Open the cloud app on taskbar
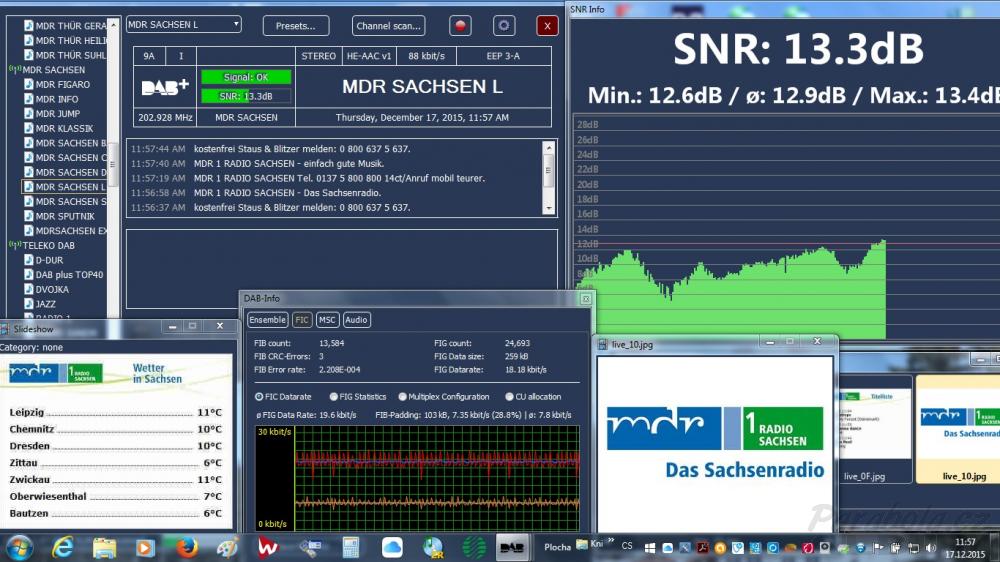The image size is (1000, 562). click(x=392, y=547)
